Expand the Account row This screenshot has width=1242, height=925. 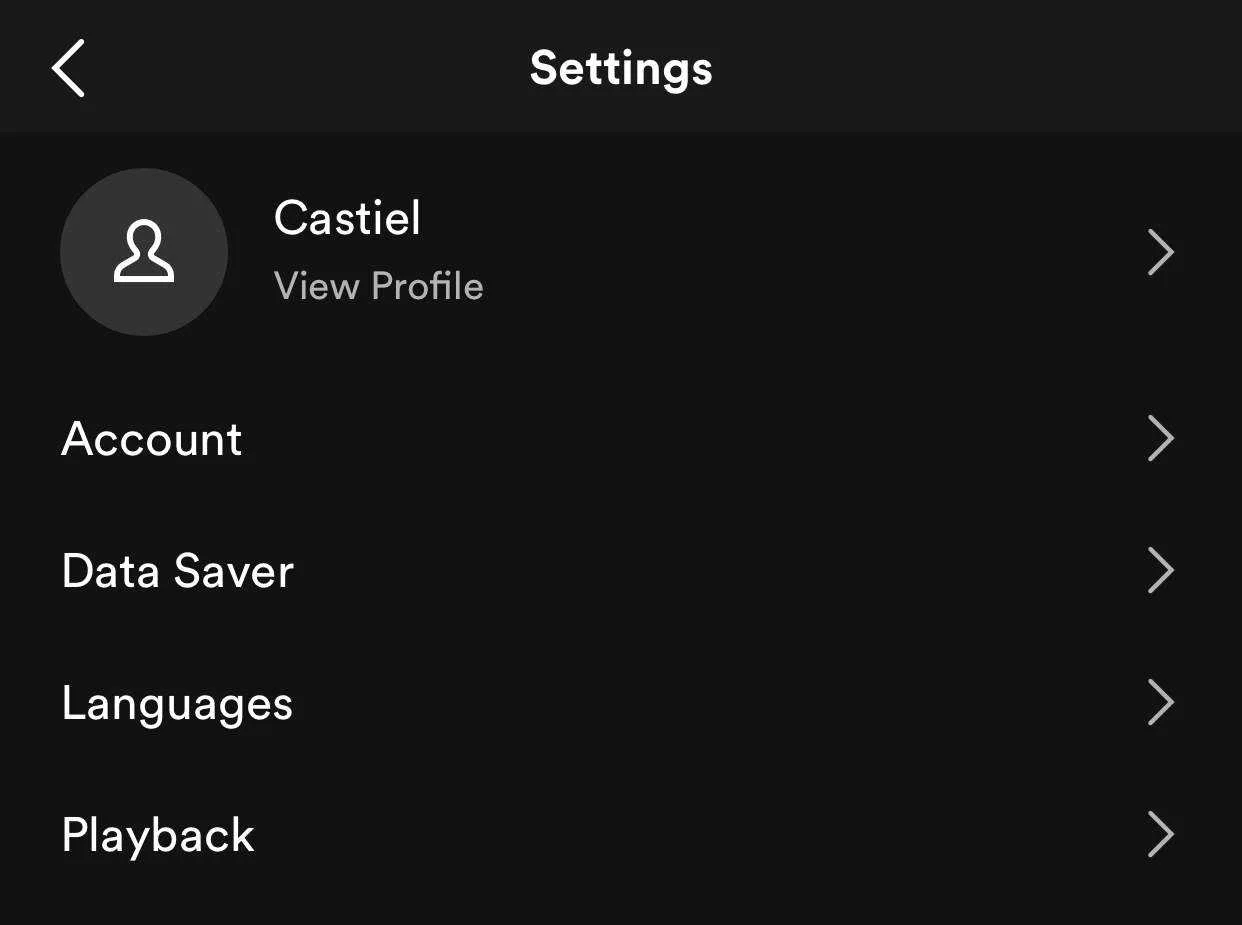(x=621, y=438)
